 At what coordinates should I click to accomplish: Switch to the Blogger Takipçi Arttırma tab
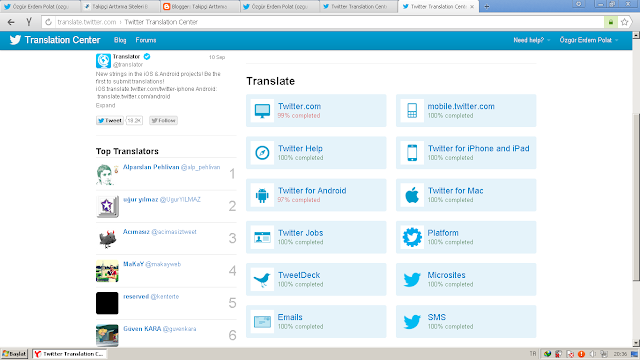click(200, 7)
